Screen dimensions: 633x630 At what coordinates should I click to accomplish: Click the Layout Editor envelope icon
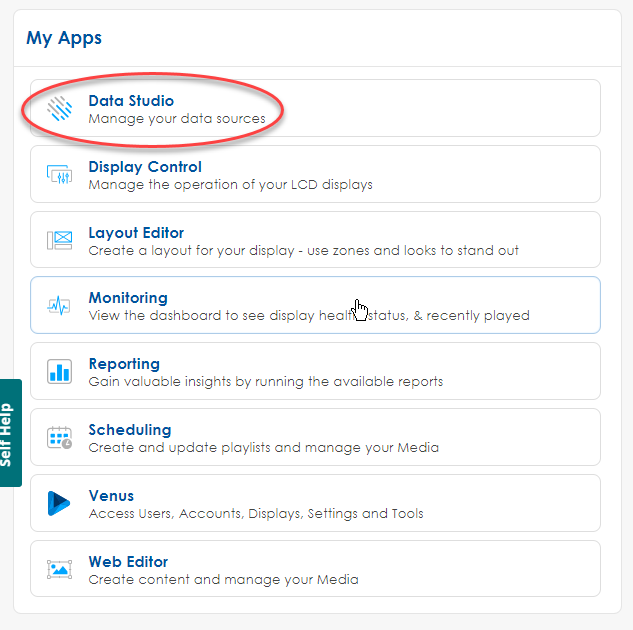tap(60, 241)
